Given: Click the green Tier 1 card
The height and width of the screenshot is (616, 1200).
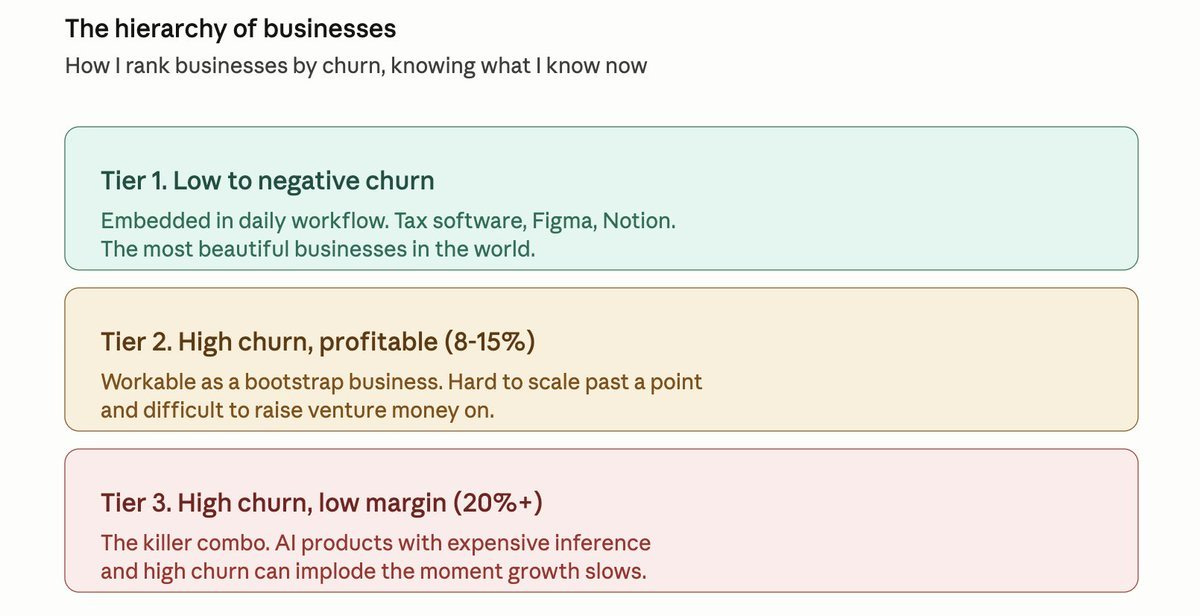Looking at the screenshot, I should (x=601, y=198).
